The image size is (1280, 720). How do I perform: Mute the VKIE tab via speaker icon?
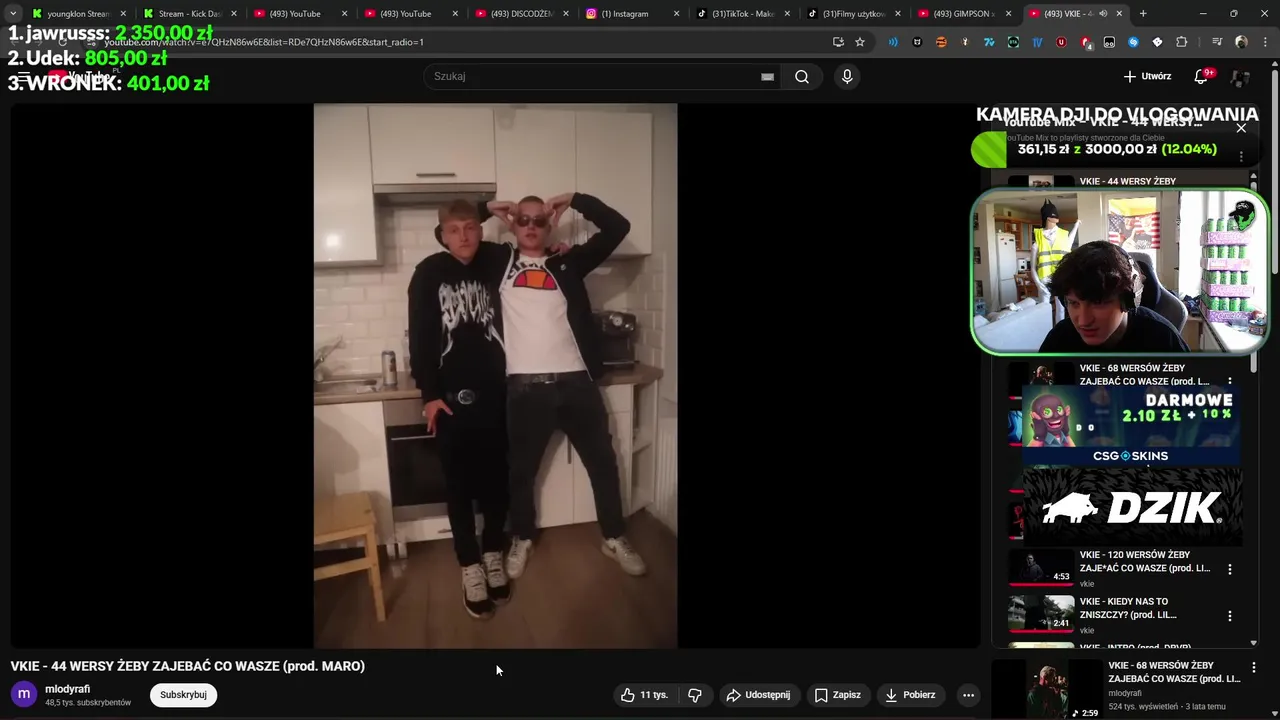pos(1103,13)
